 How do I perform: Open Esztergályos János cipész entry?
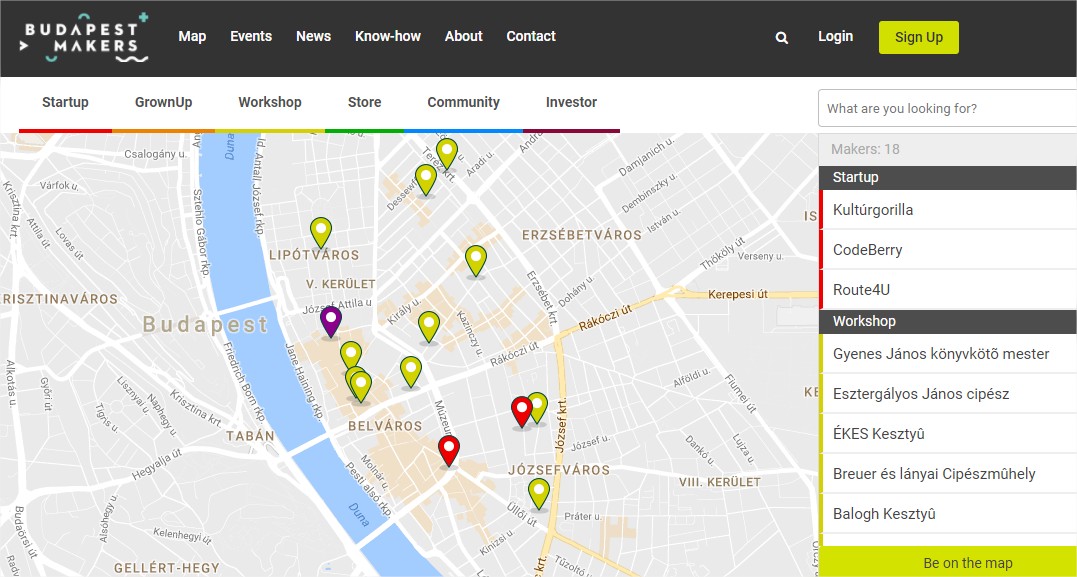[948, 394]
